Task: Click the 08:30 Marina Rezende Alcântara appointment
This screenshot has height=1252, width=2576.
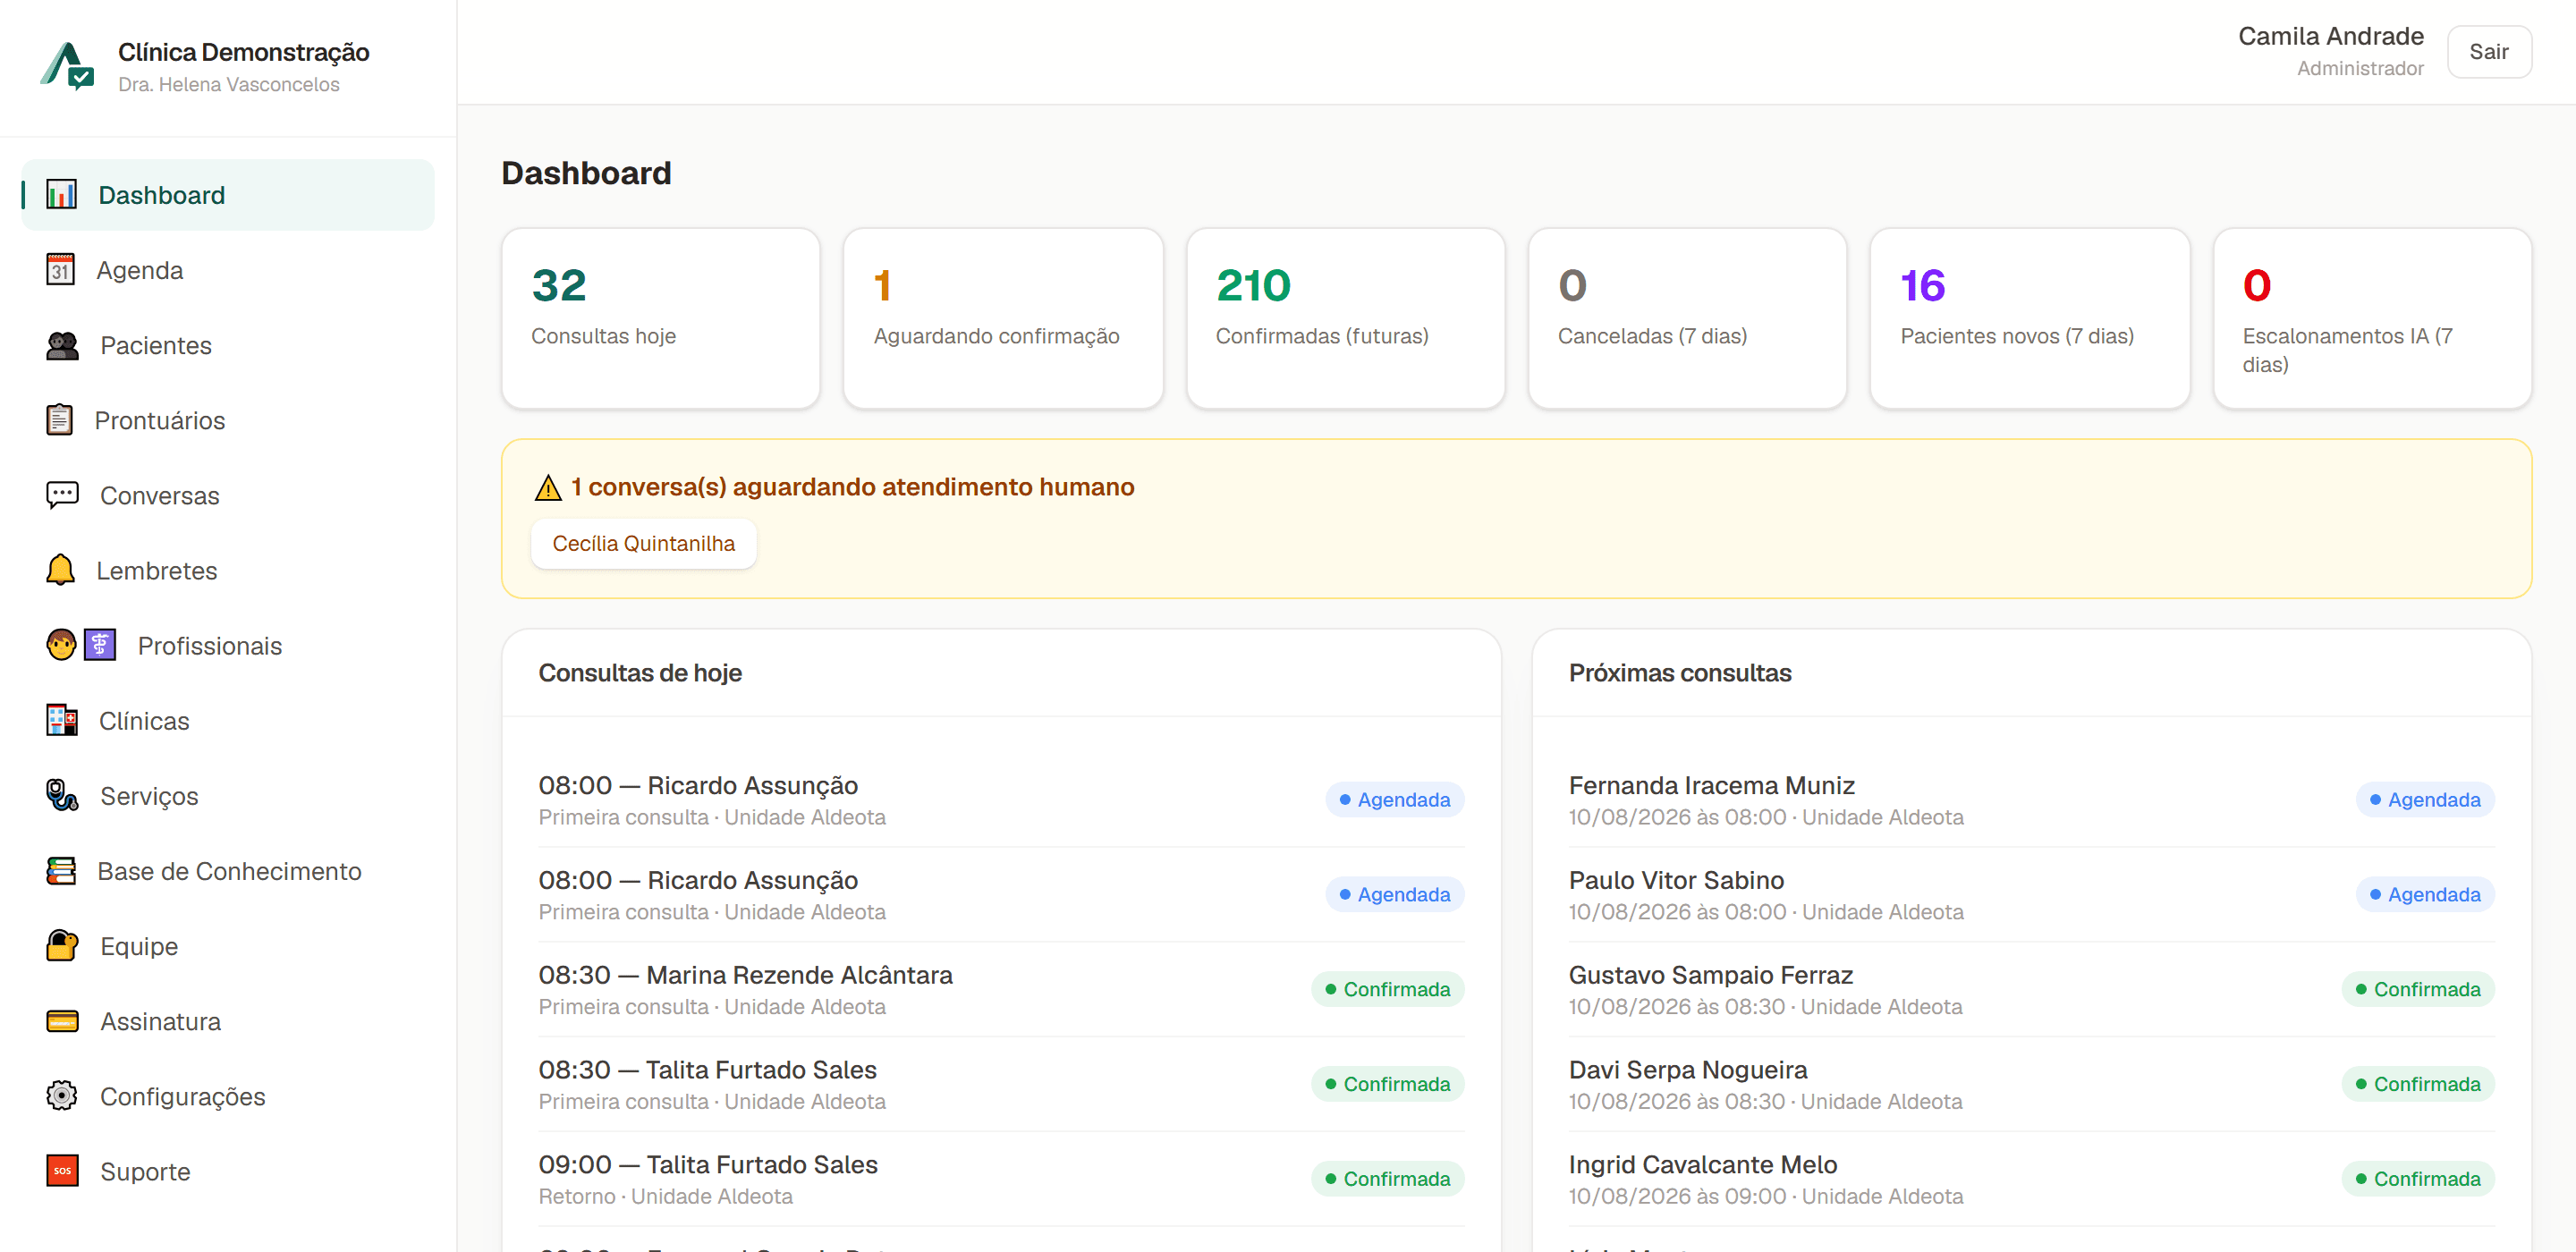Action: [1001, 989]
